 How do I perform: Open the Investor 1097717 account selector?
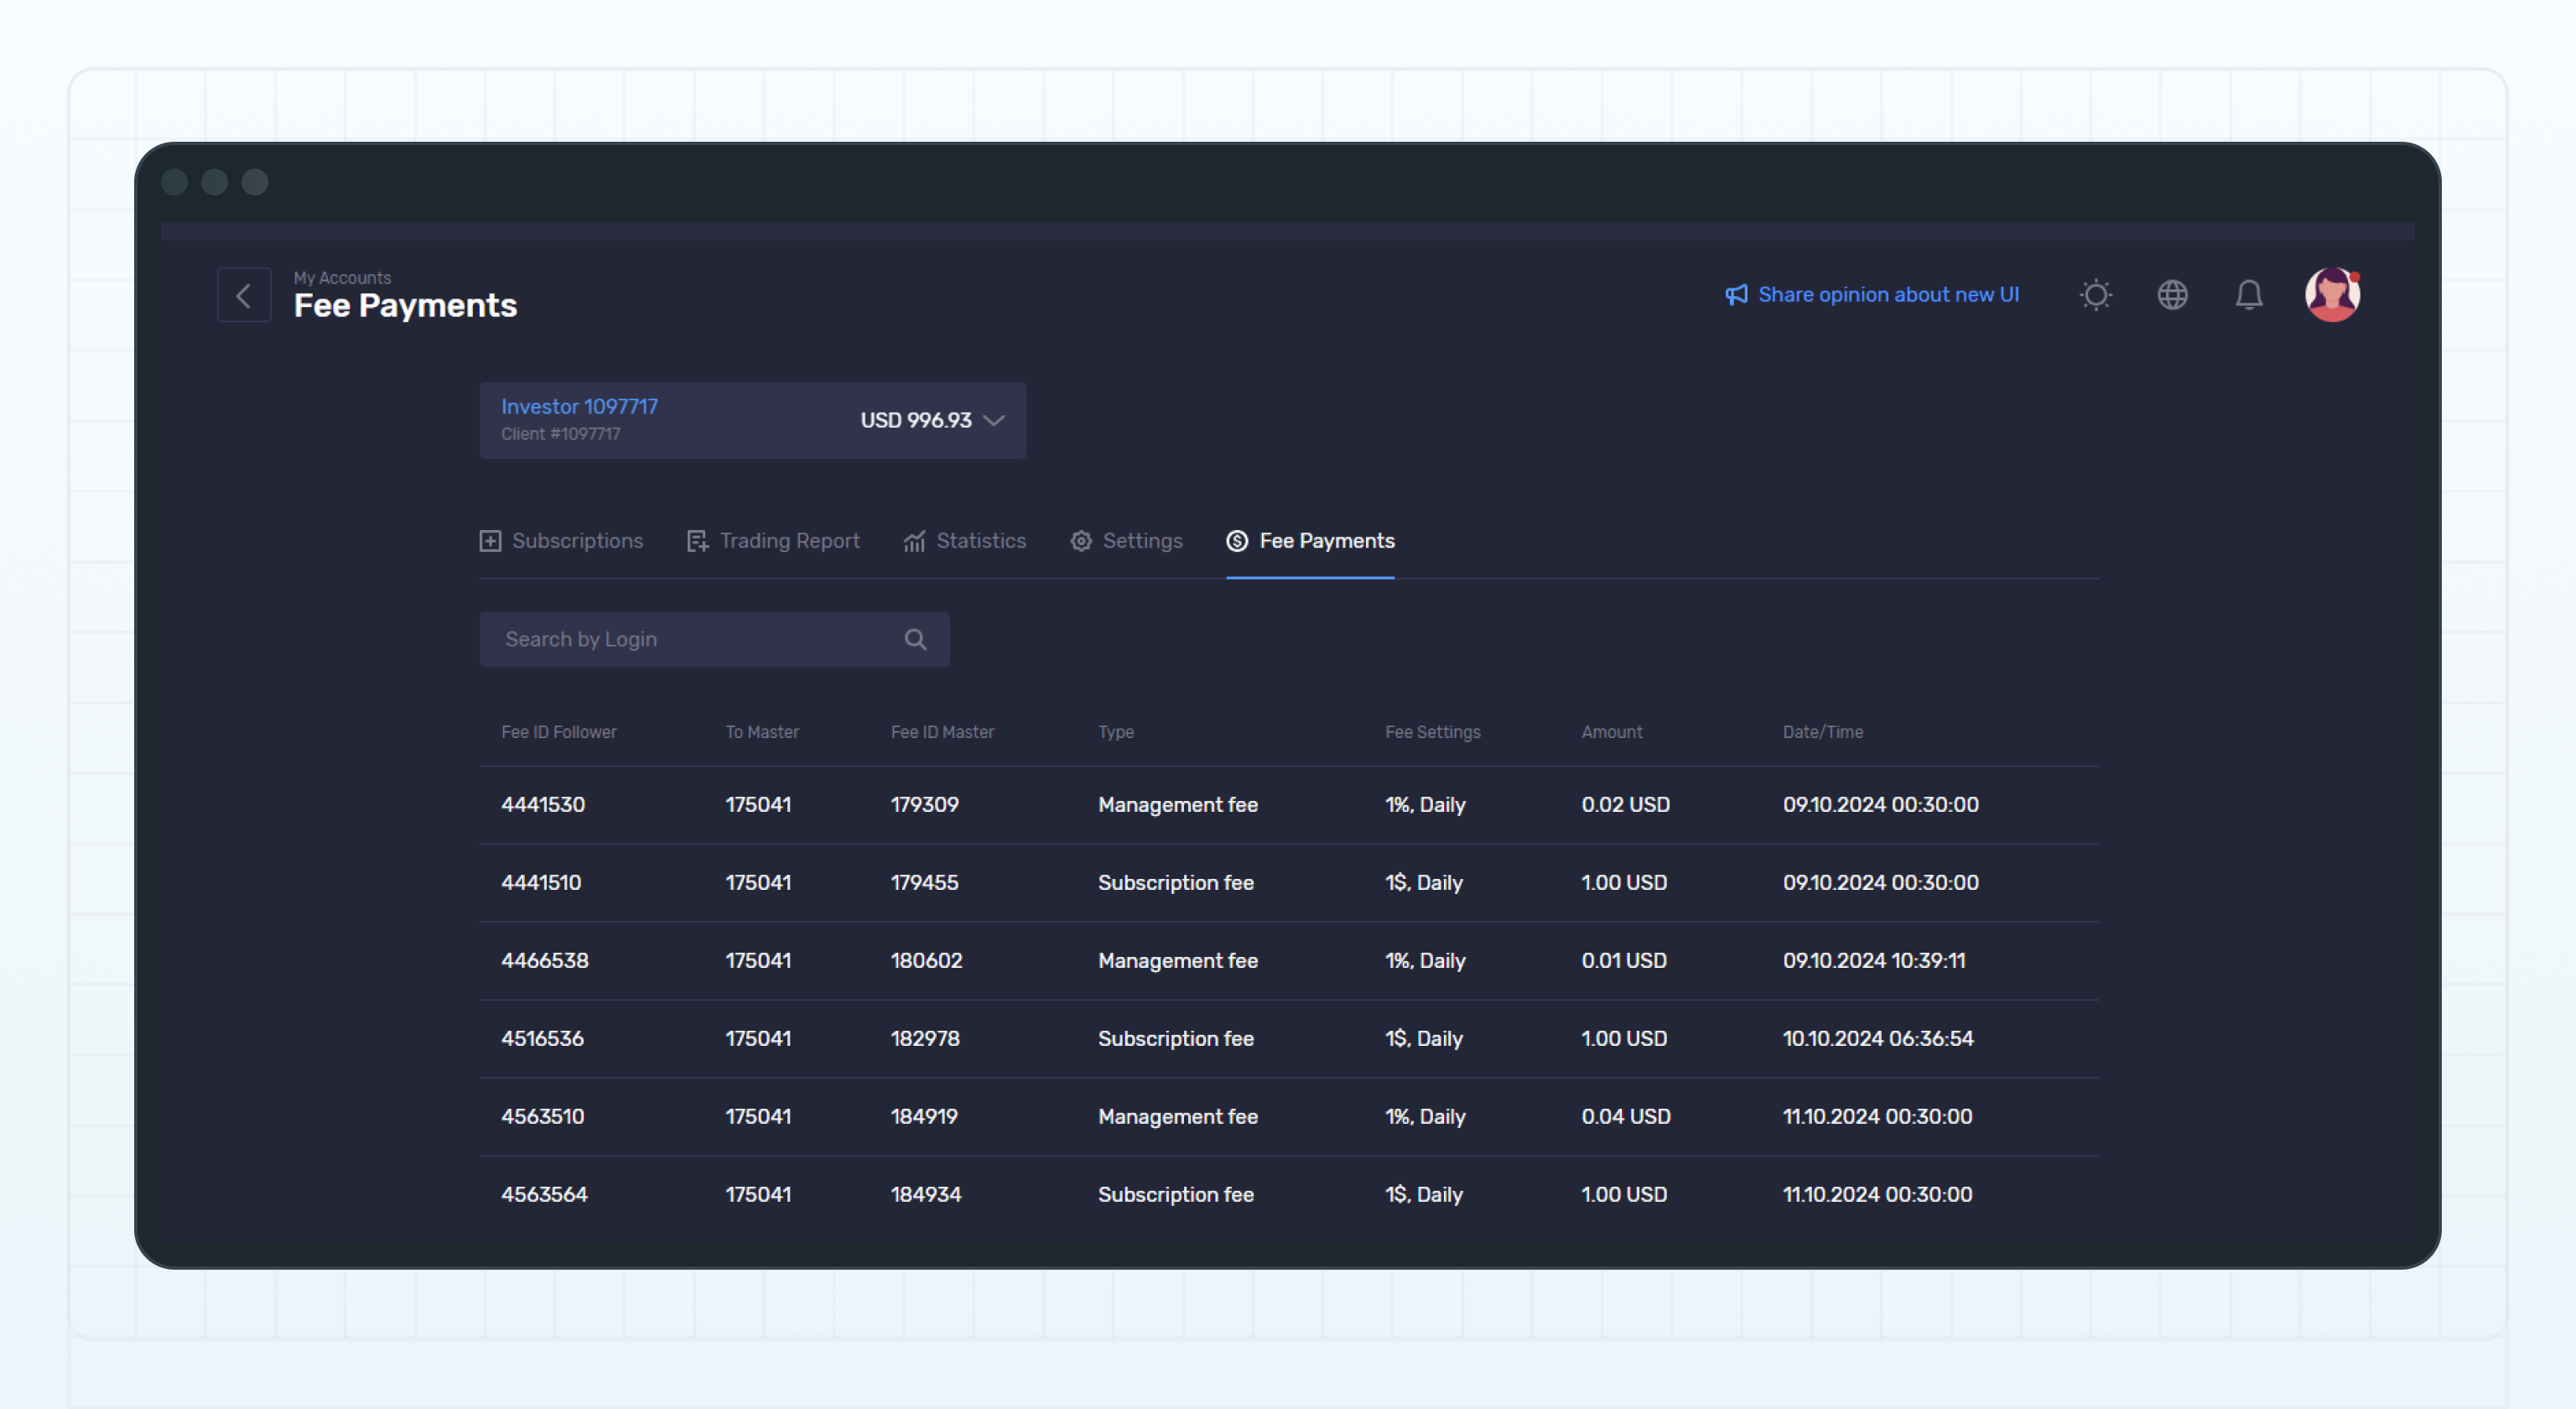pyautogui.click(x=752, y=420)
